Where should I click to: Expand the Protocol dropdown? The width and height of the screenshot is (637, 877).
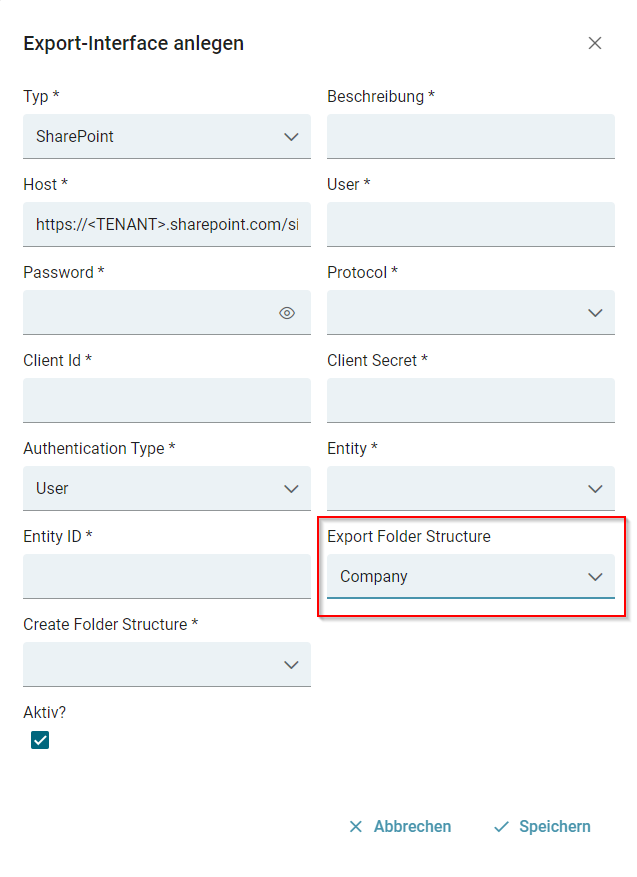tap(470, 313)
